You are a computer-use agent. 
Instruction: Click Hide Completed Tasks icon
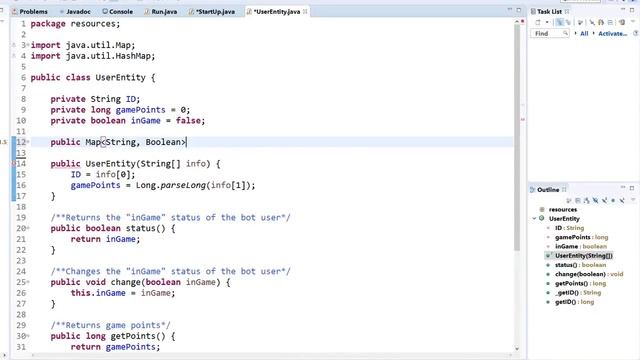[592, 22]
